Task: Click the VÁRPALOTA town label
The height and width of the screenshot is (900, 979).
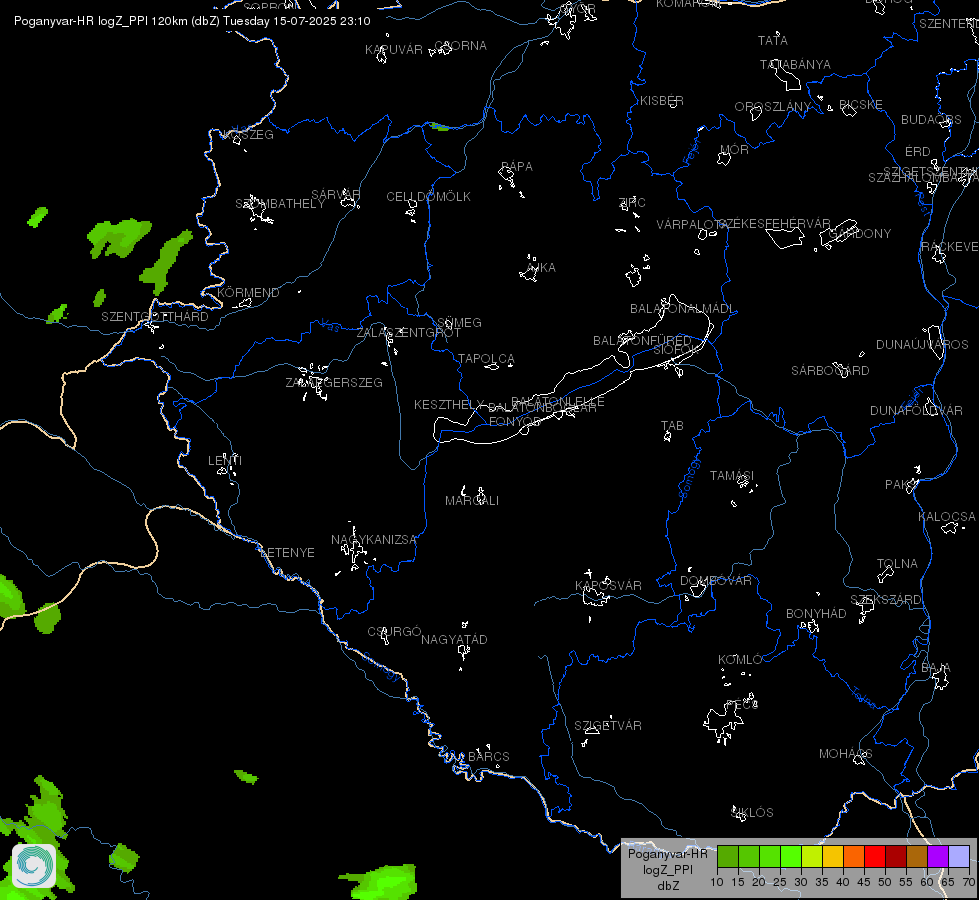Action: (x=690, y=225)
